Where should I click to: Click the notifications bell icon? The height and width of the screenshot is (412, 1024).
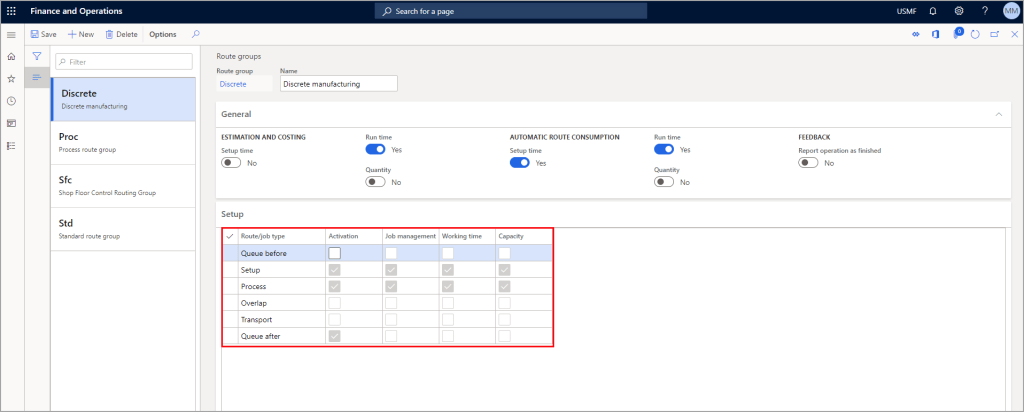point(932,11)
